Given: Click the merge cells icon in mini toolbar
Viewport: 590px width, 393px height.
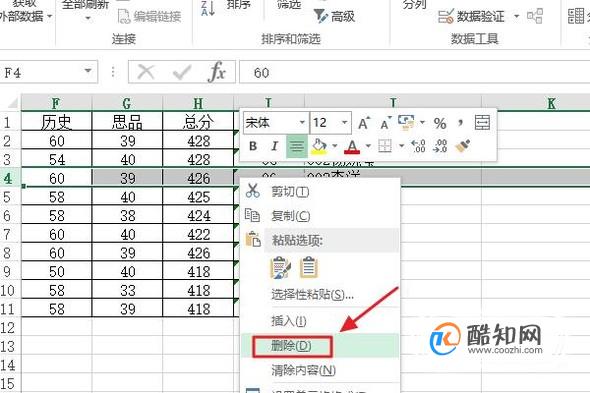Looking at the screenshot, I should (482, 123).
